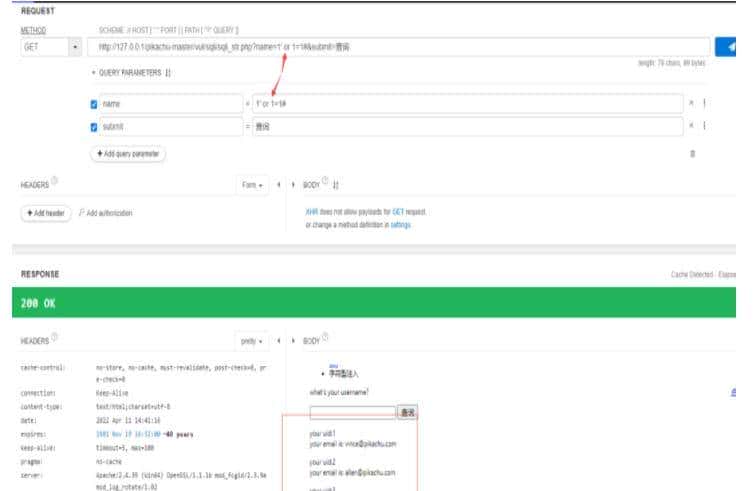Edit the name parameter key field
Screen dimensions: 756x491
click(x=171, y=104)
